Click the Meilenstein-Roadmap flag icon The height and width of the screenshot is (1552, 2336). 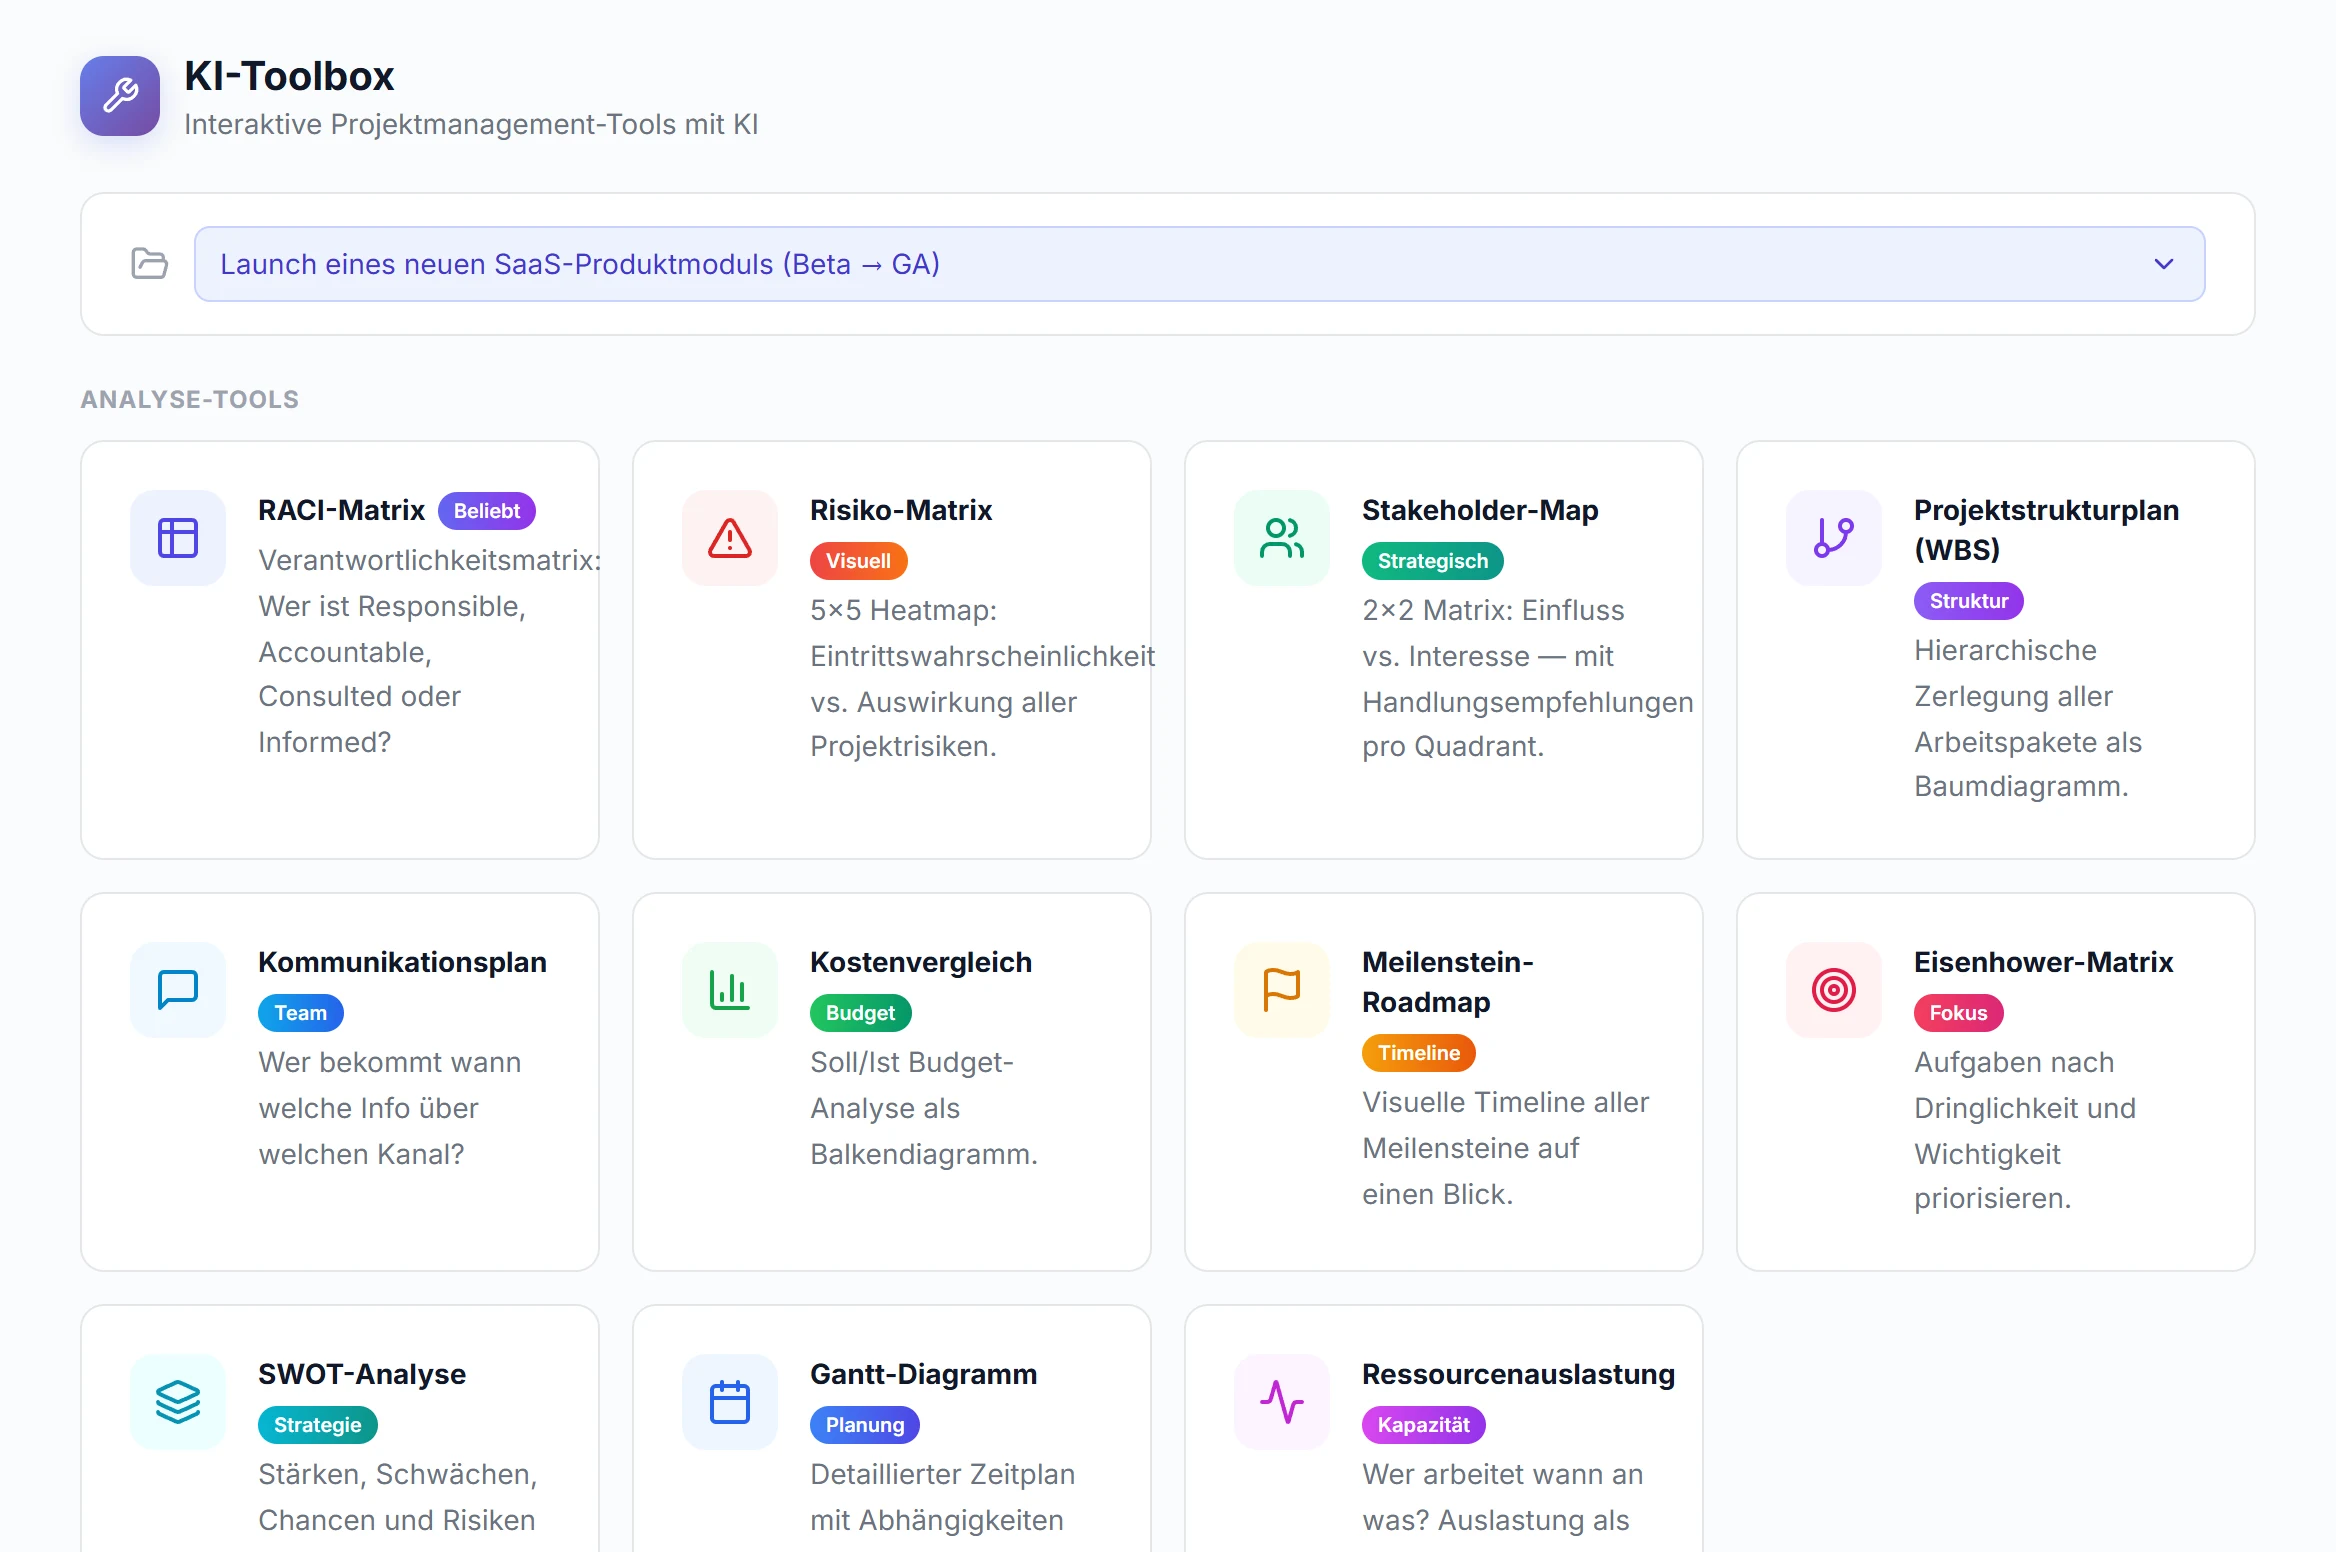click(1282, 990)
